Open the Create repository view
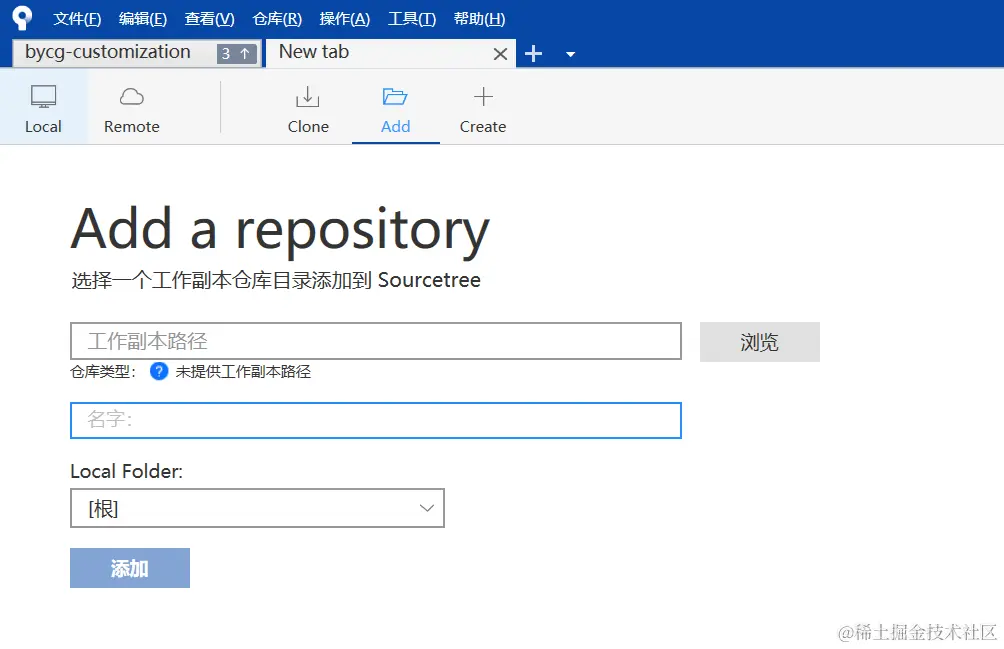The height and width of the screenshot is (649, 1004). point(483,108)
